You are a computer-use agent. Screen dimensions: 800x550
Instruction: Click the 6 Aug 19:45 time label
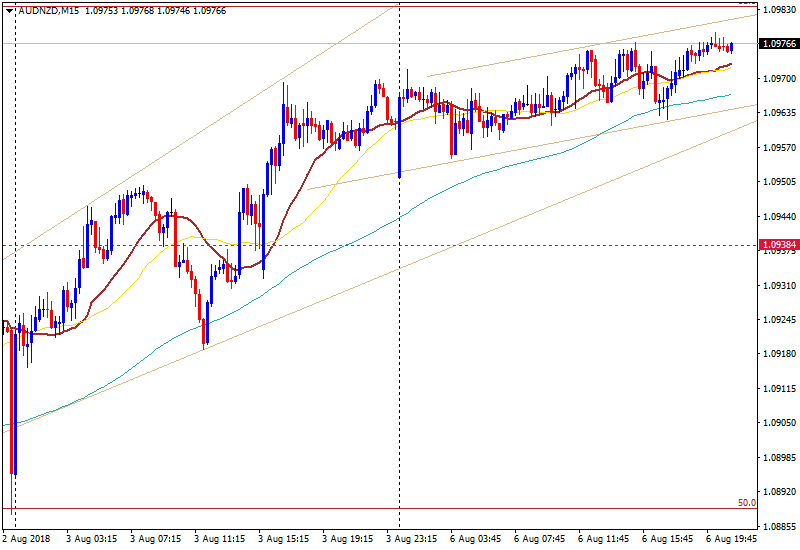pyautogui.click(x=730, y=538)
